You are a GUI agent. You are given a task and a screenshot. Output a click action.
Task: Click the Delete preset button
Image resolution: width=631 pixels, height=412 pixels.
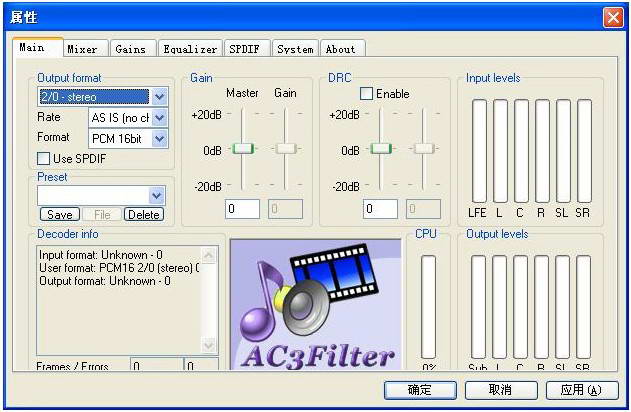144,214
